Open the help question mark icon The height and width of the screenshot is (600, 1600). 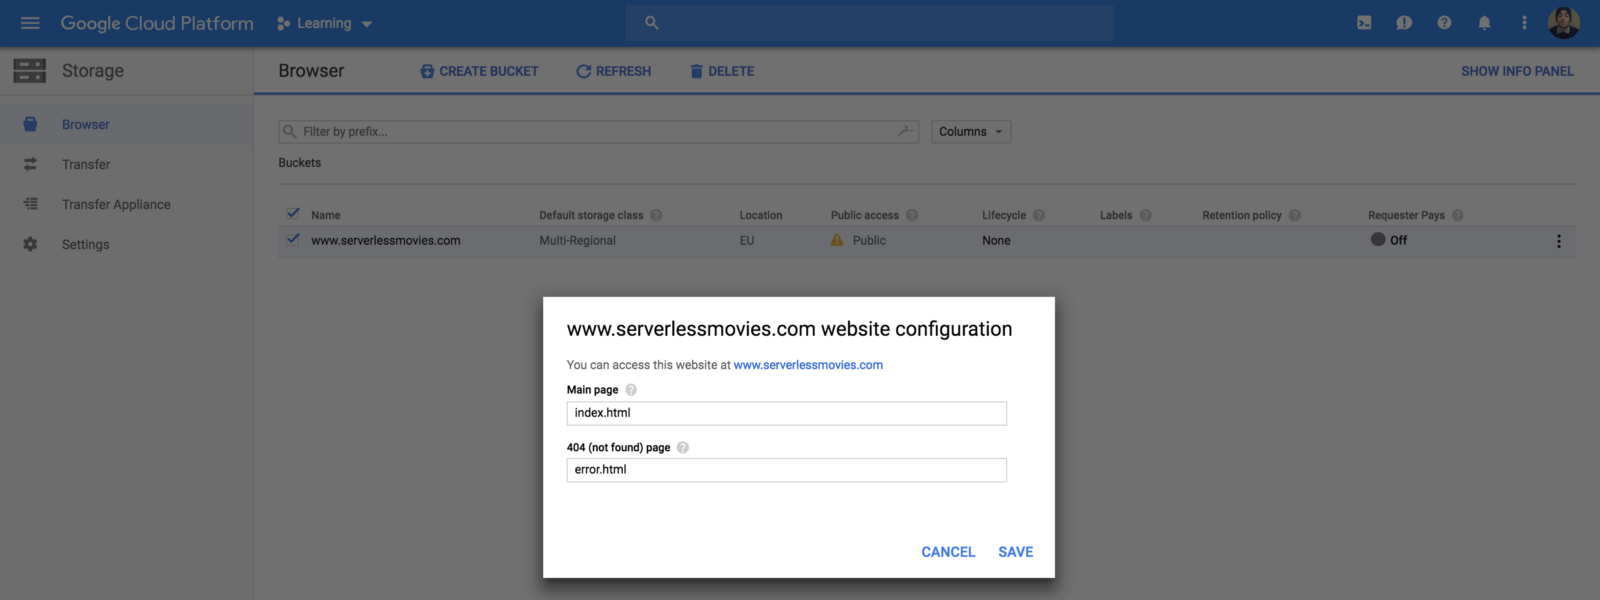1444,23
